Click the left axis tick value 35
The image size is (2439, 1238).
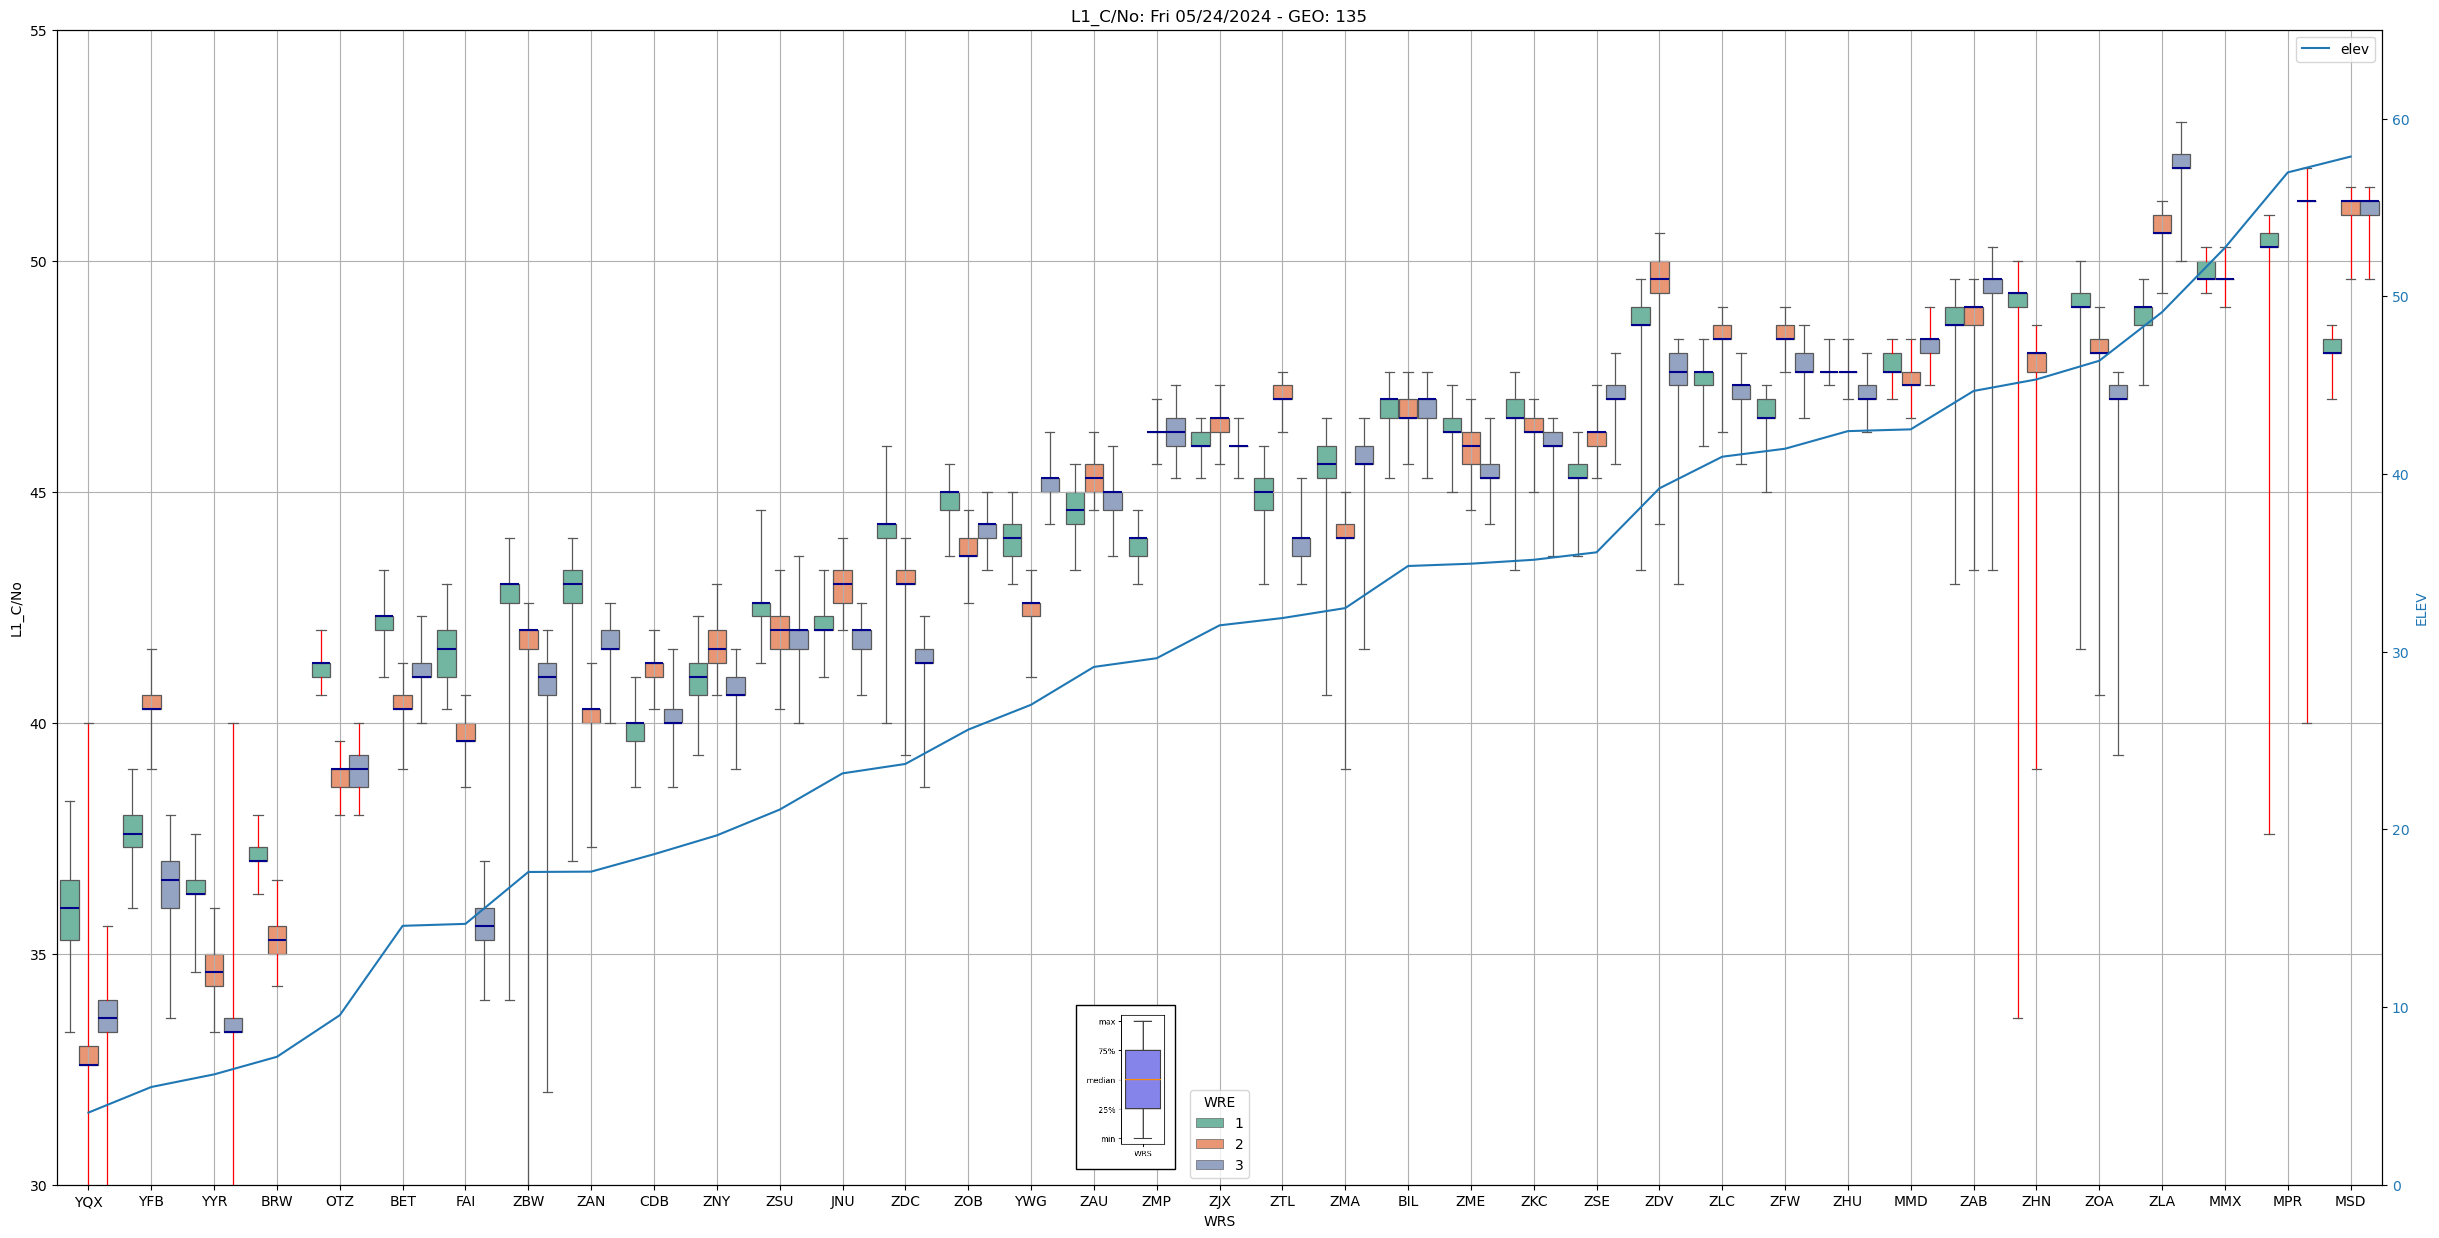(x=39, y=955)
